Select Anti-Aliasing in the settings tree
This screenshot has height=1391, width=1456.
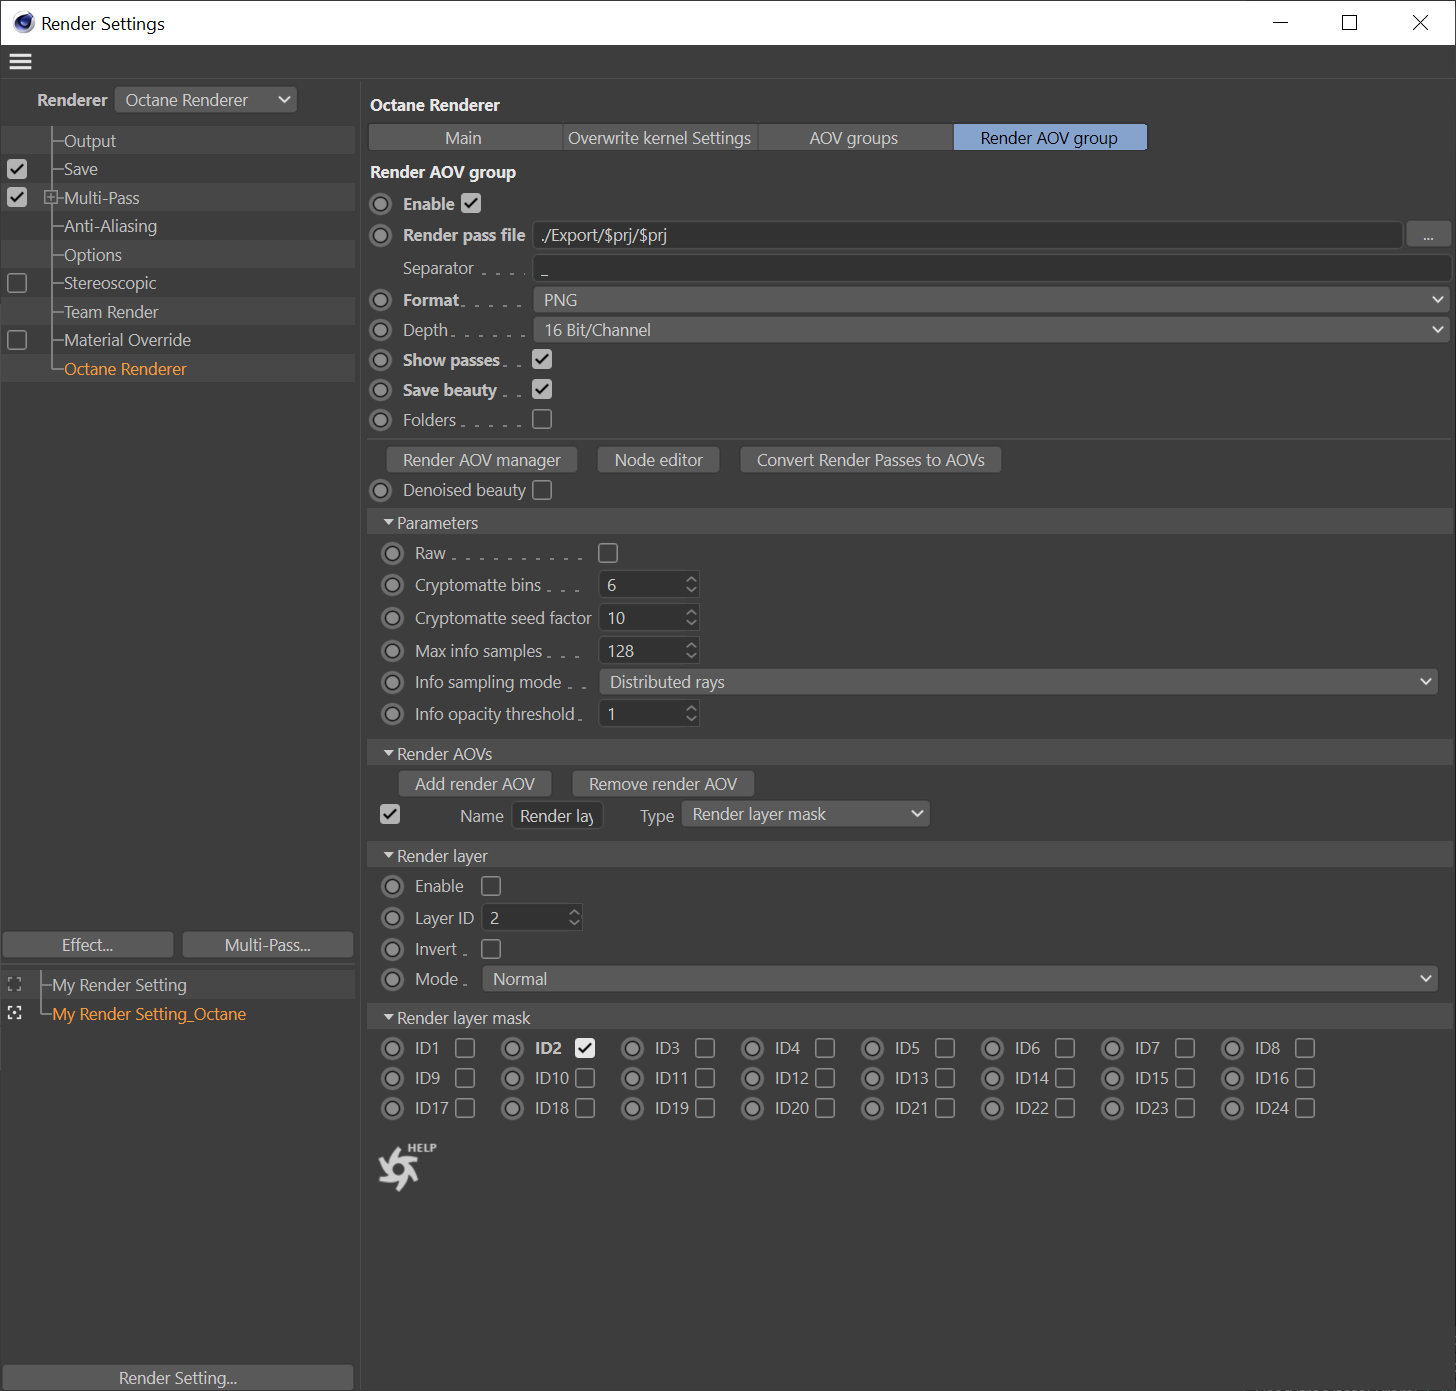pos(110,226)
